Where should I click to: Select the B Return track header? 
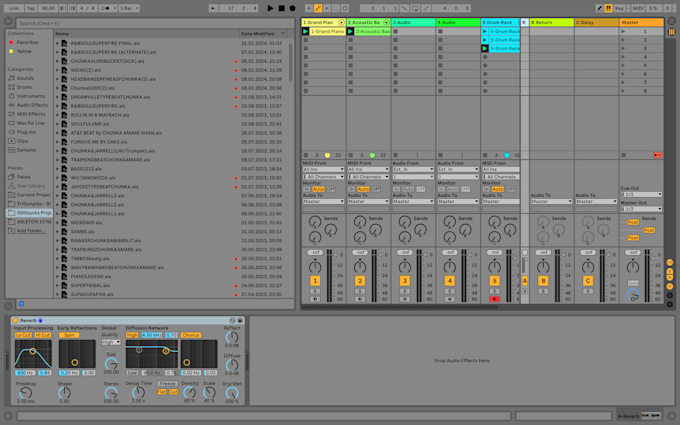(x=552, y=22)
